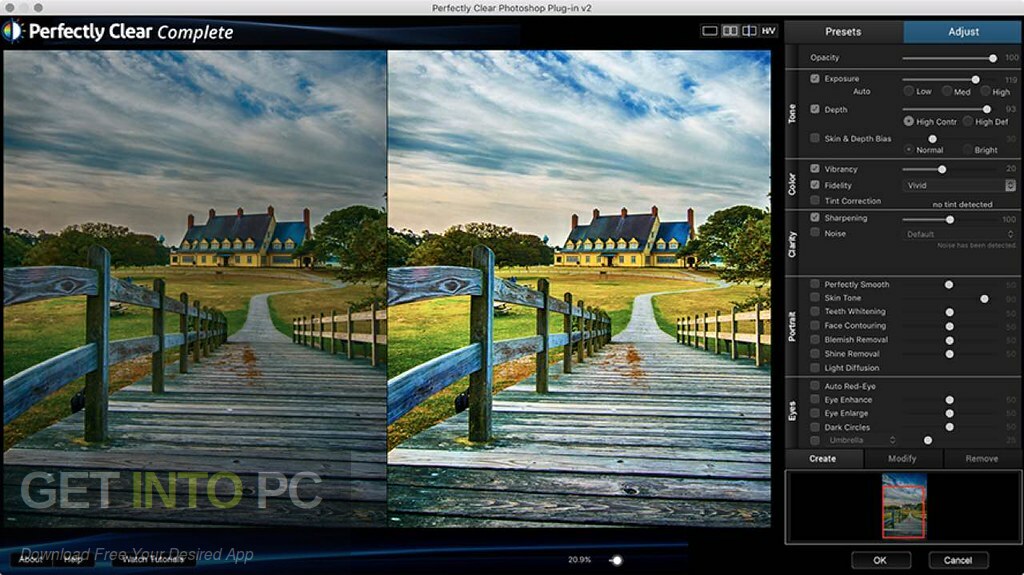This screenshot has height=575, width=1024.
Task: Select Normal skin bias option
Action: 908,150
